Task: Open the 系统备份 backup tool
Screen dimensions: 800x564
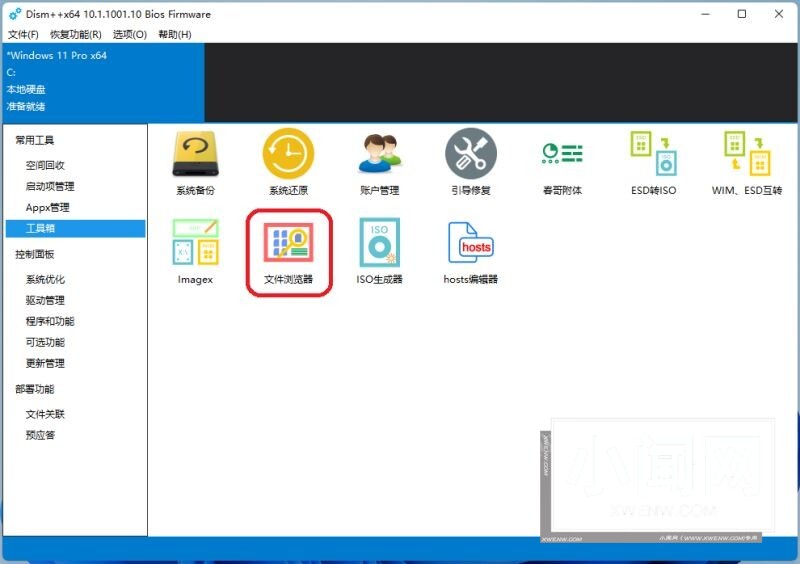Action: pyautogui.click(x=195, y=162)
